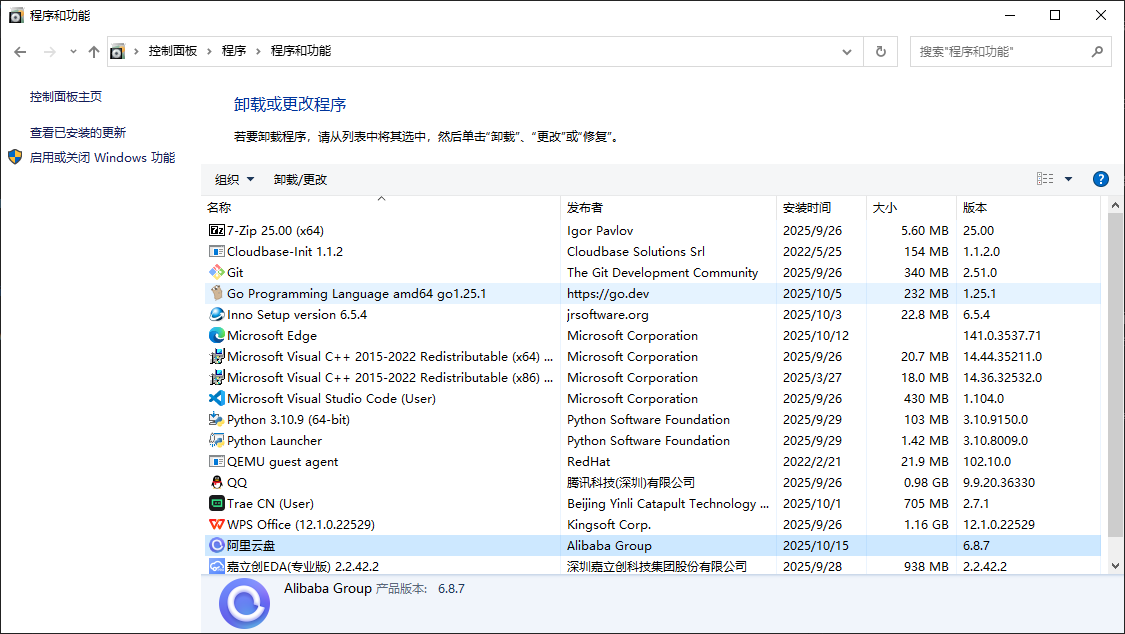Sort list by 发布者 column header

(x=585, y=208)
